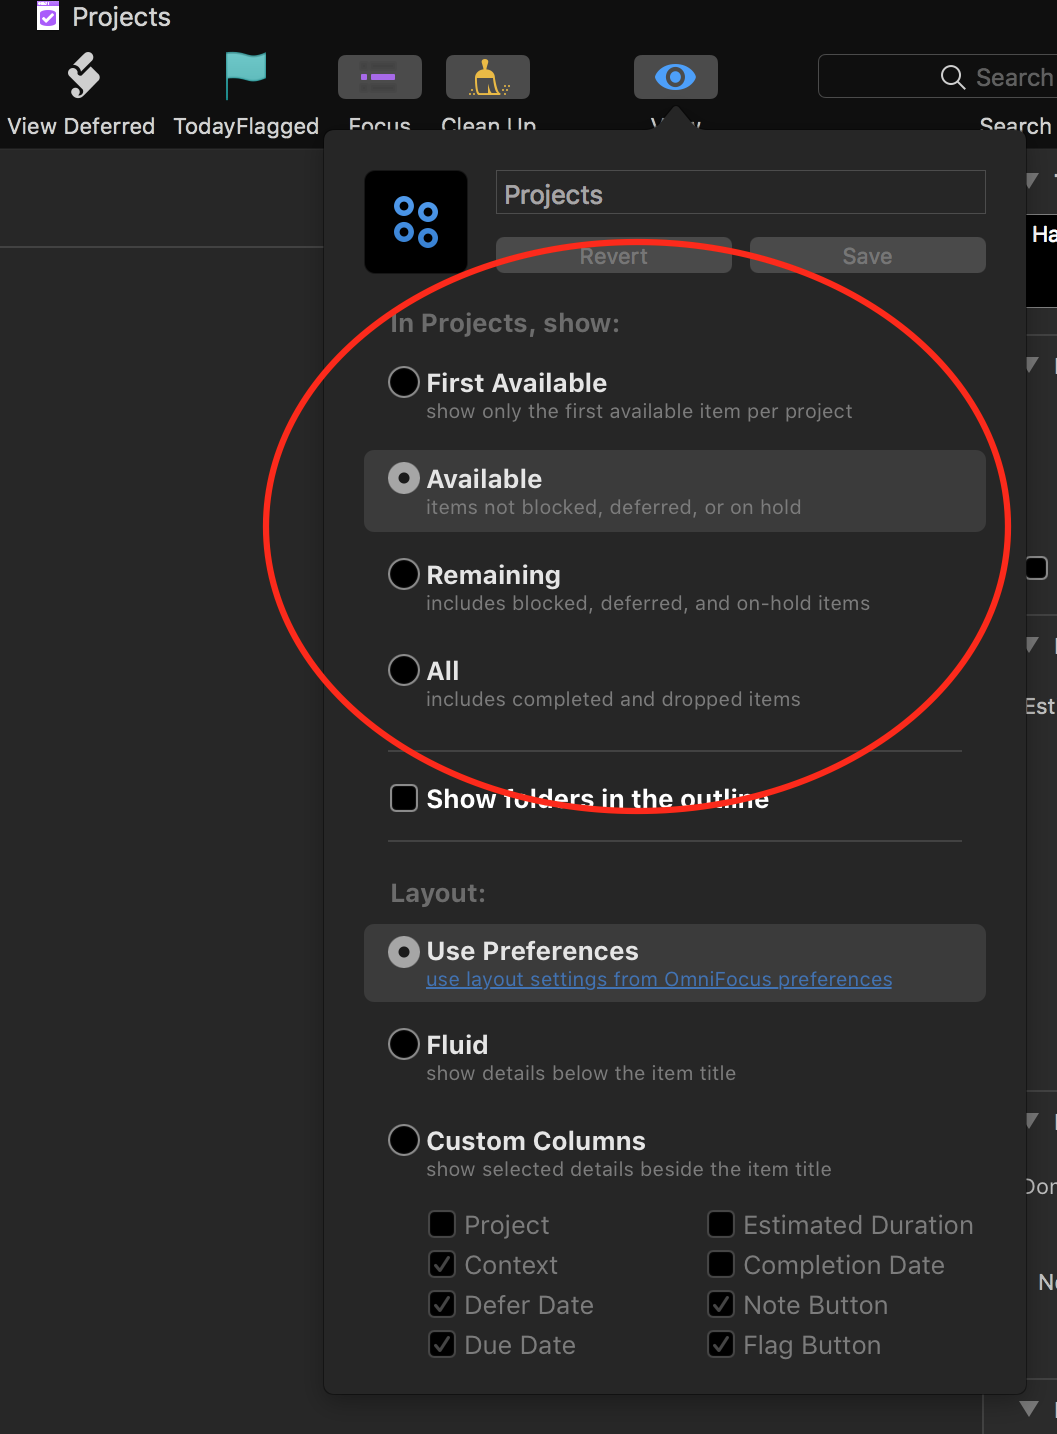Click the View Deferred toolbar icon
Viewport: 1057px width, 1434px height.
click(x=84, y=76)
